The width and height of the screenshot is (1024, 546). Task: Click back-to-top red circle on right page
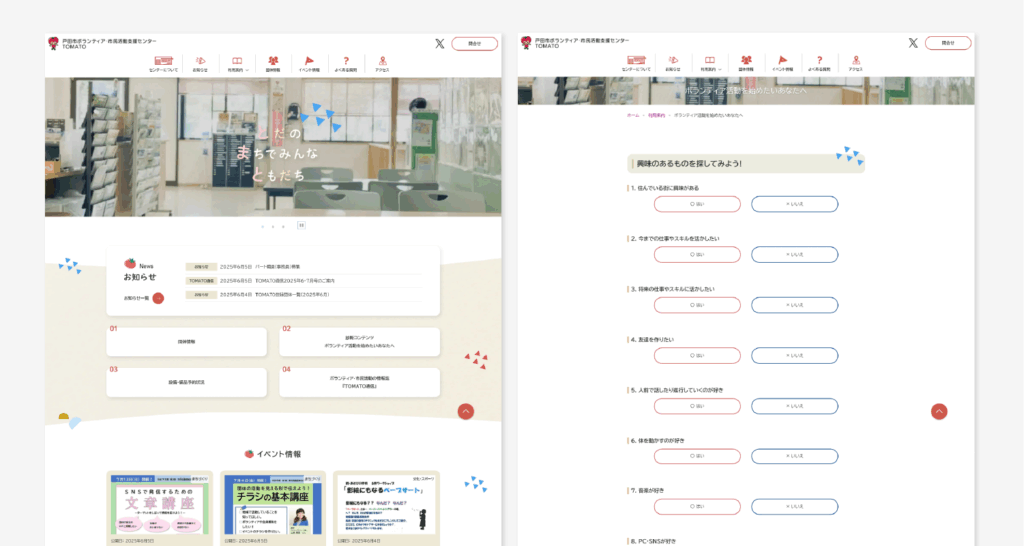[x=939, y=411]
